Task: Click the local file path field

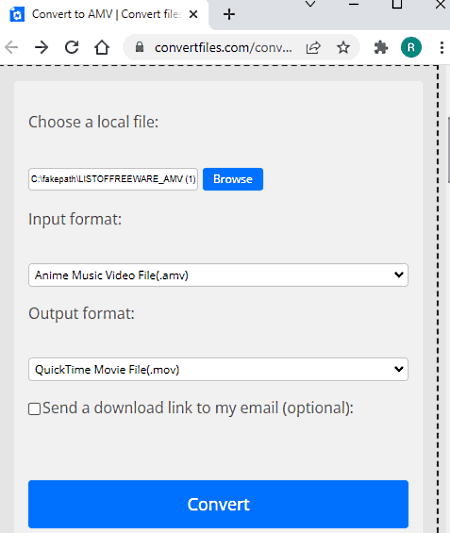Action: [113, 179]
